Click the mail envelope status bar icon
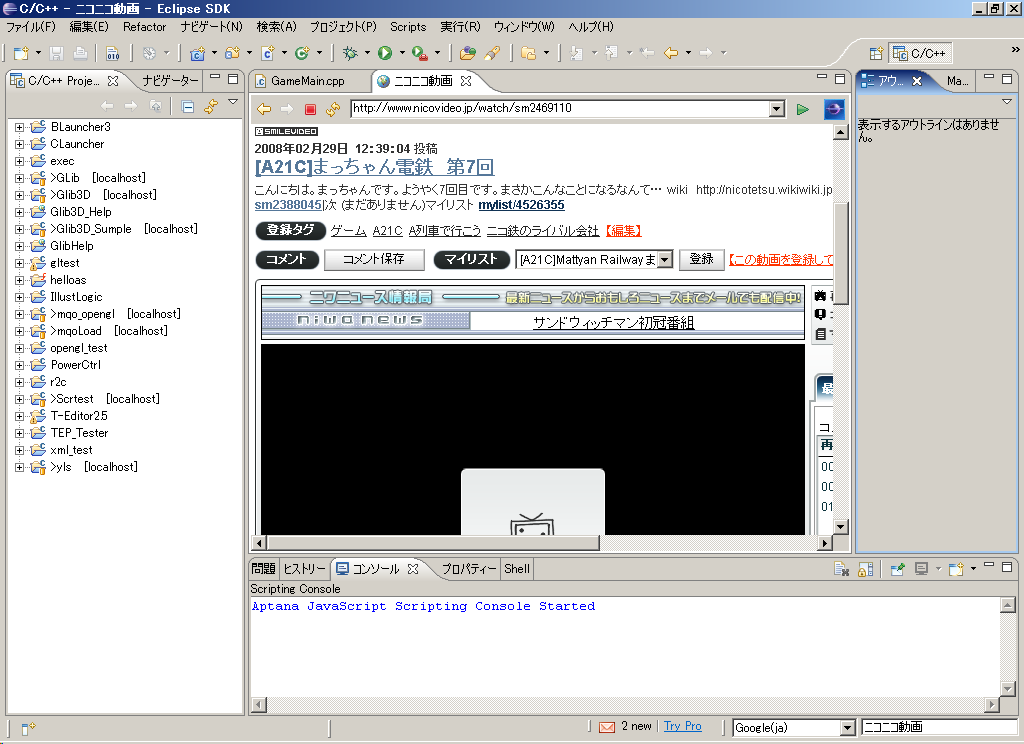1024x744 pixels. 607,727
